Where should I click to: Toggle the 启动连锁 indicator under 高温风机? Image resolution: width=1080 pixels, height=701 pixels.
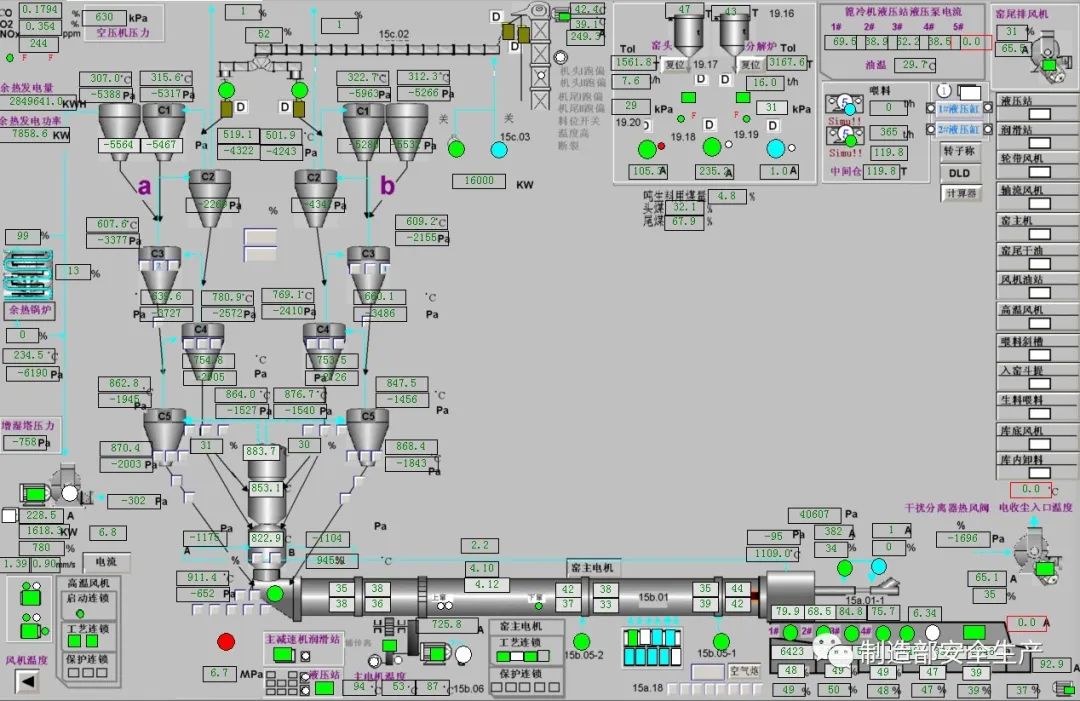tap(80, 614)
